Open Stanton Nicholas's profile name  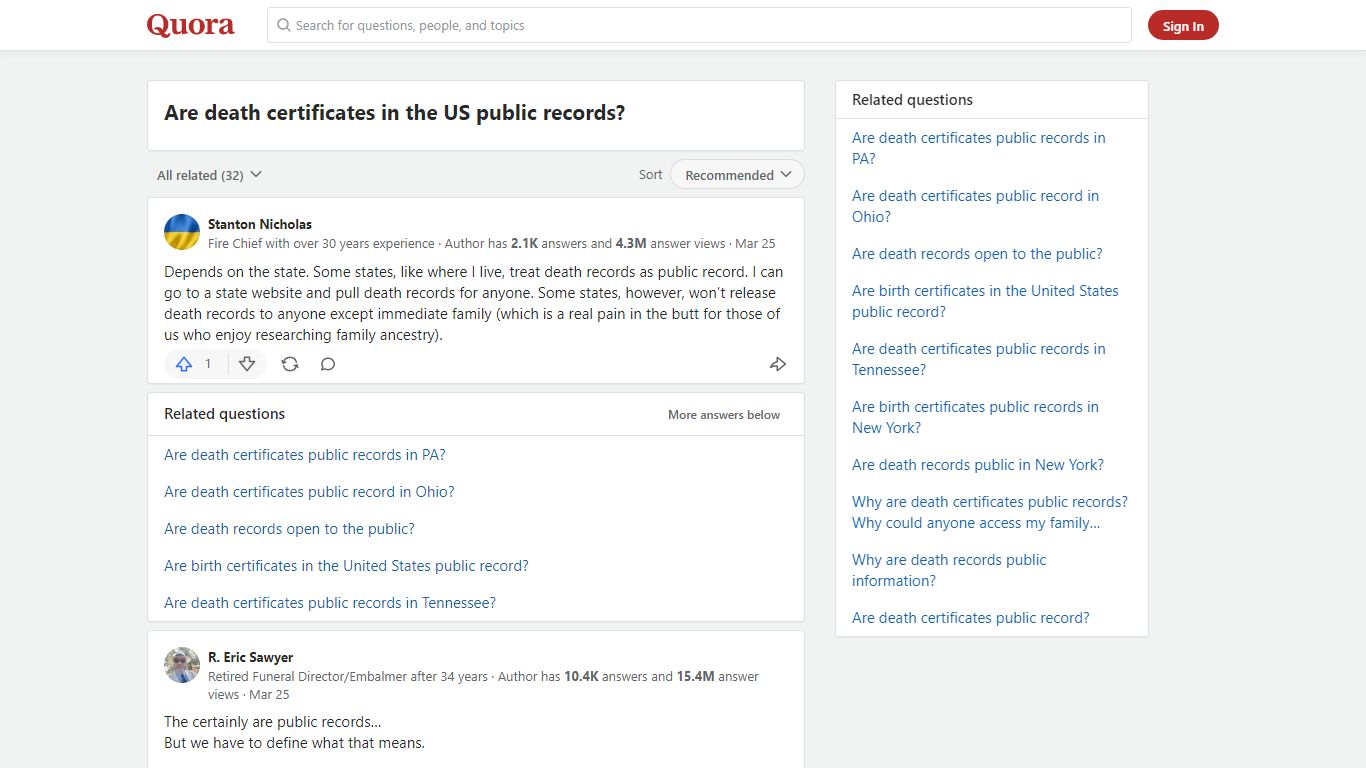(260, 224)
